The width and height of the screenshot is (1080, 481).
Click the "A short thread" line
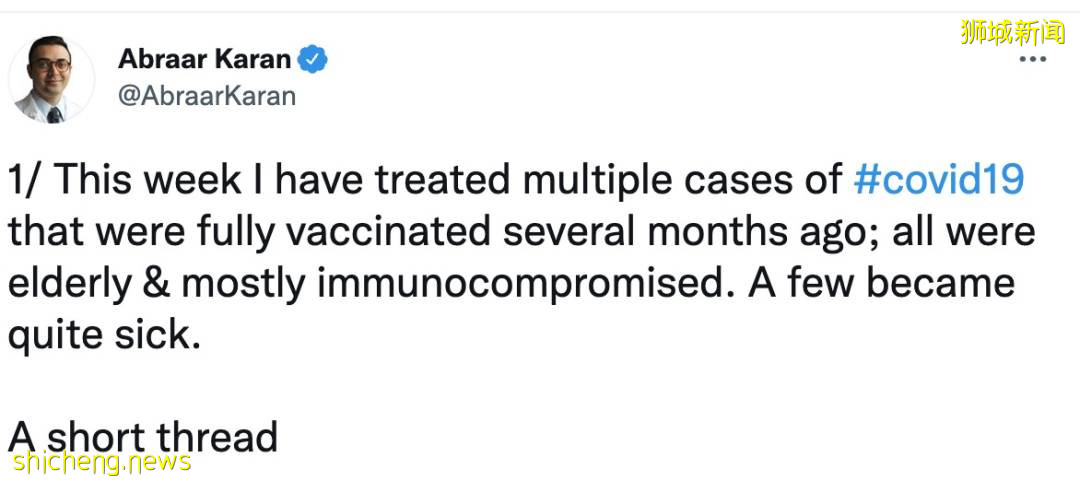pyautogui.click(x=143, y=438)
